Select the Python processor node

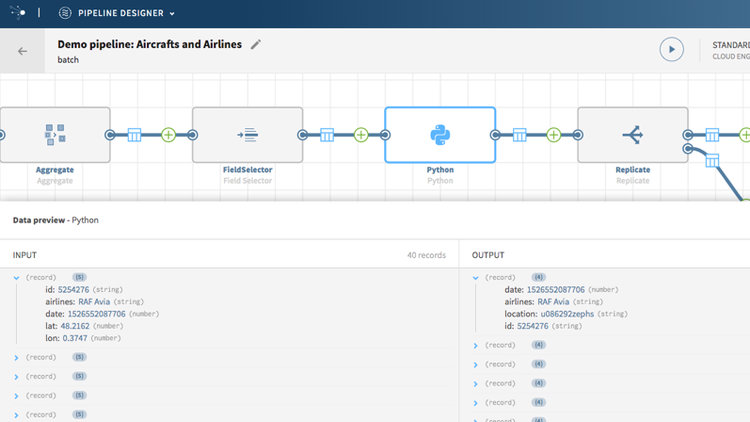tap(440, 135)
